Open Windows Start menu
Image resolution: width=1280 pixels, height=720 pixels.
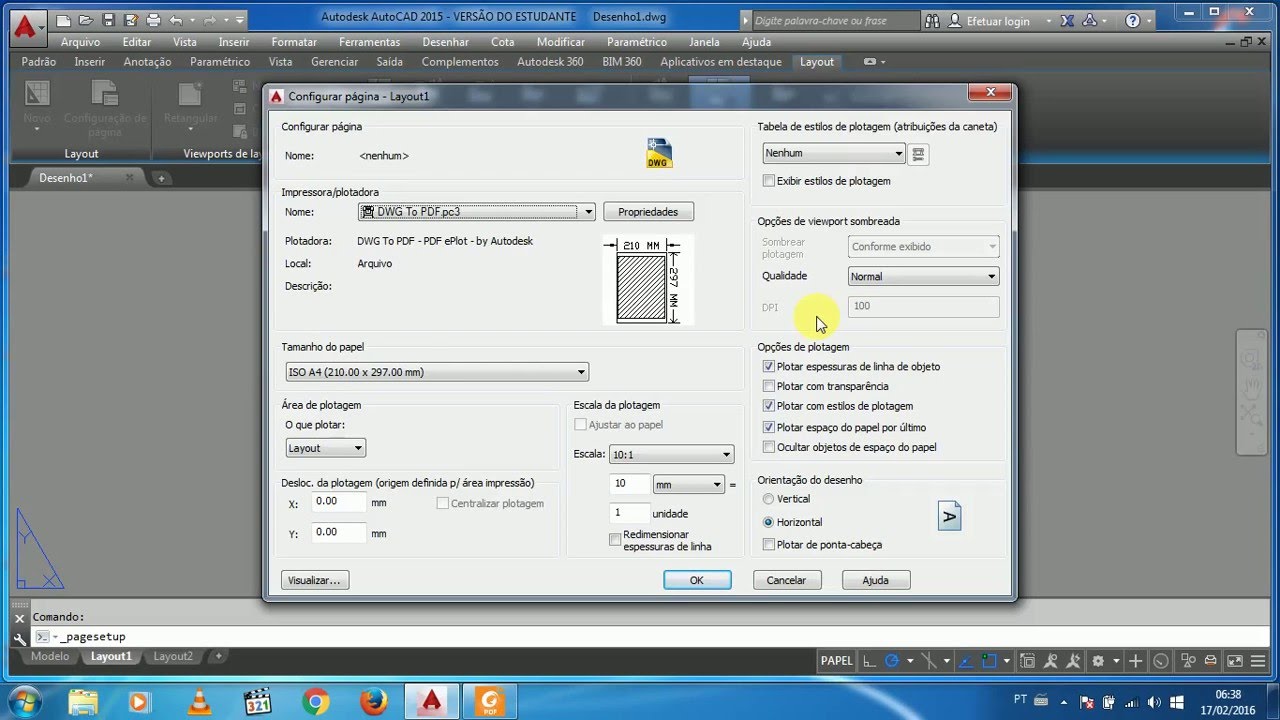tap(24, 701)
